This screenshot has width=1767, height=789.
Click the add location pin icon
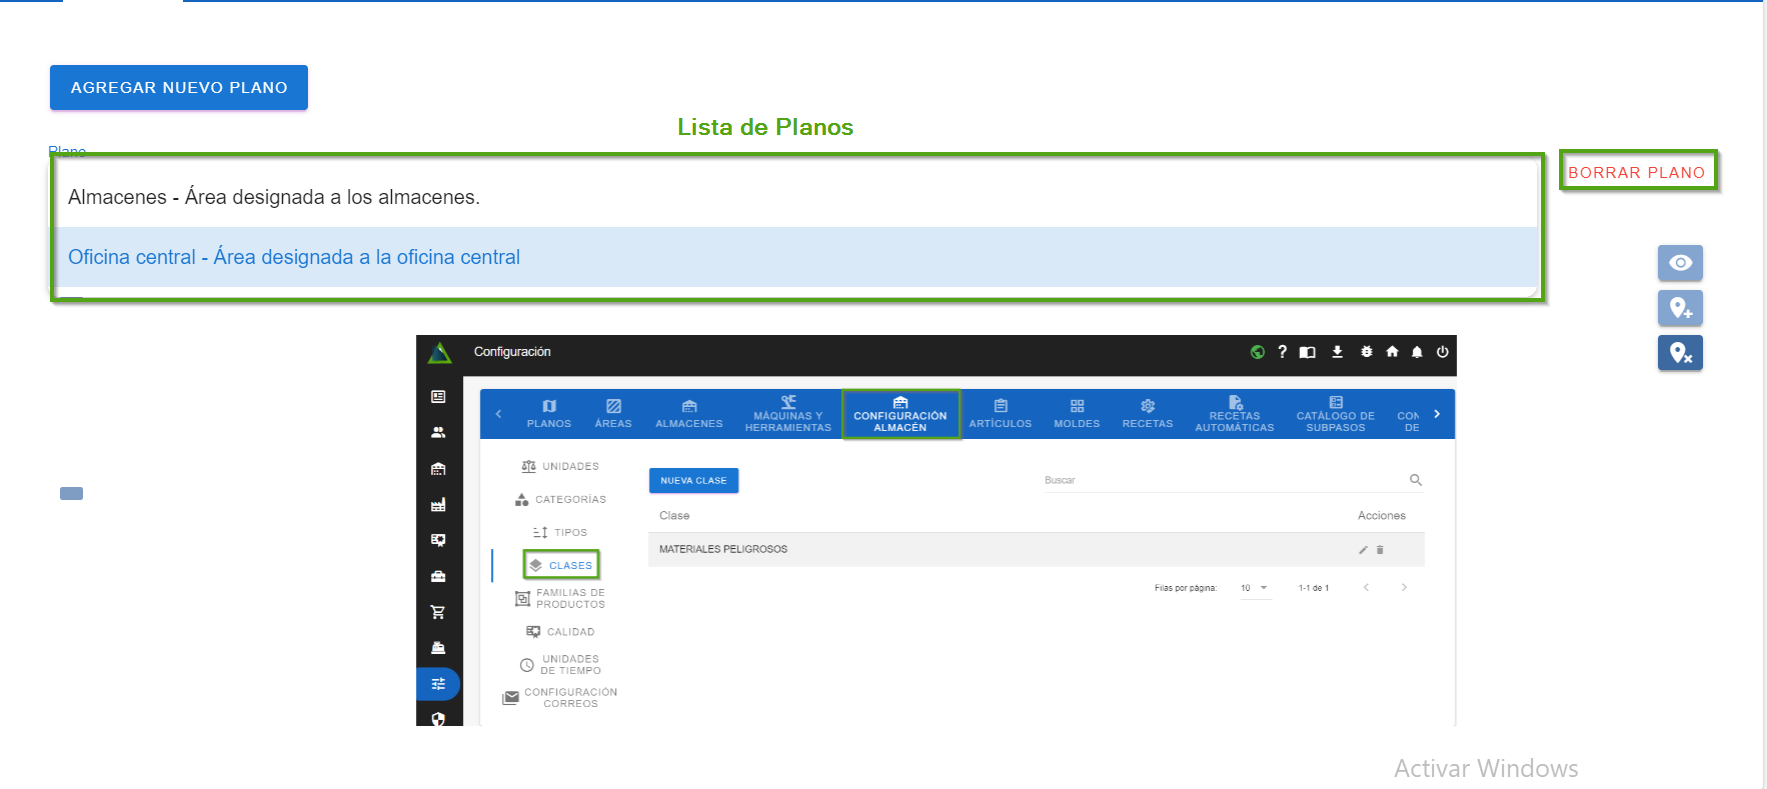1680,308
